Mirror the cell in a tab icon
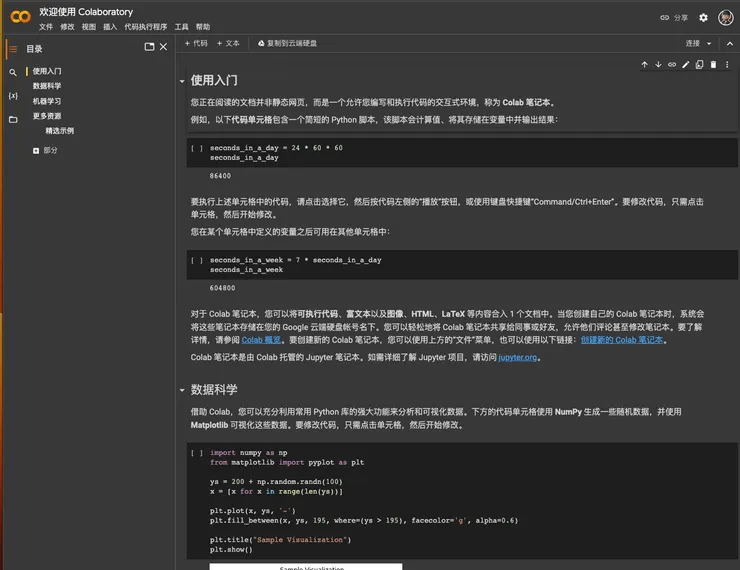 click(x=699, y=65)
